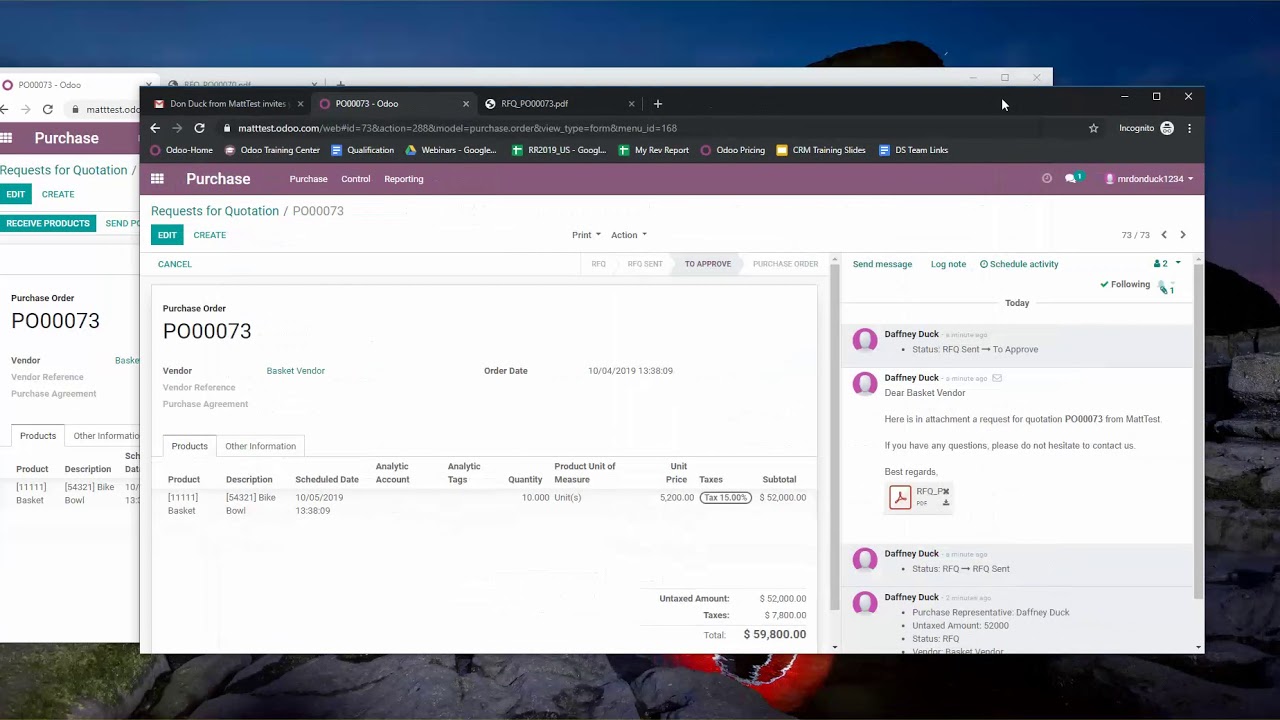The height and width of the screenshot is (720, 1280).
Task: Open the activities clock icon
Action: pos(1047,179)
